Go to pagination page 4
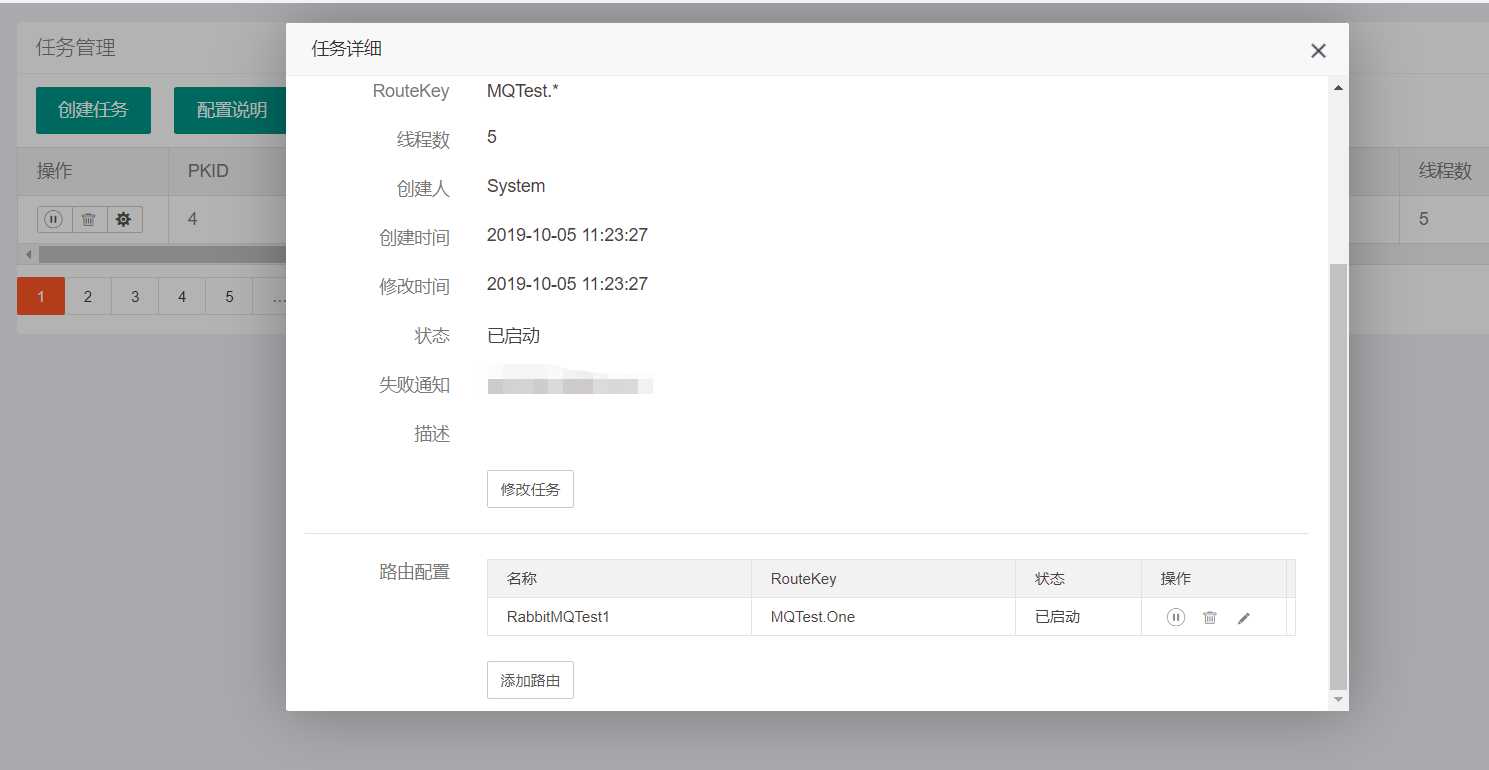The width and height of the screenshot is (1489, 770). pyautogui.click(x=182, y=296)
